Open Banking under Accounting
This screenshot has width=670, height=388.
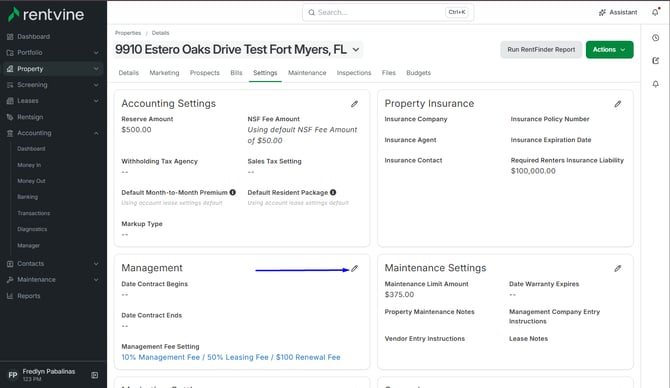pos(27,197)
